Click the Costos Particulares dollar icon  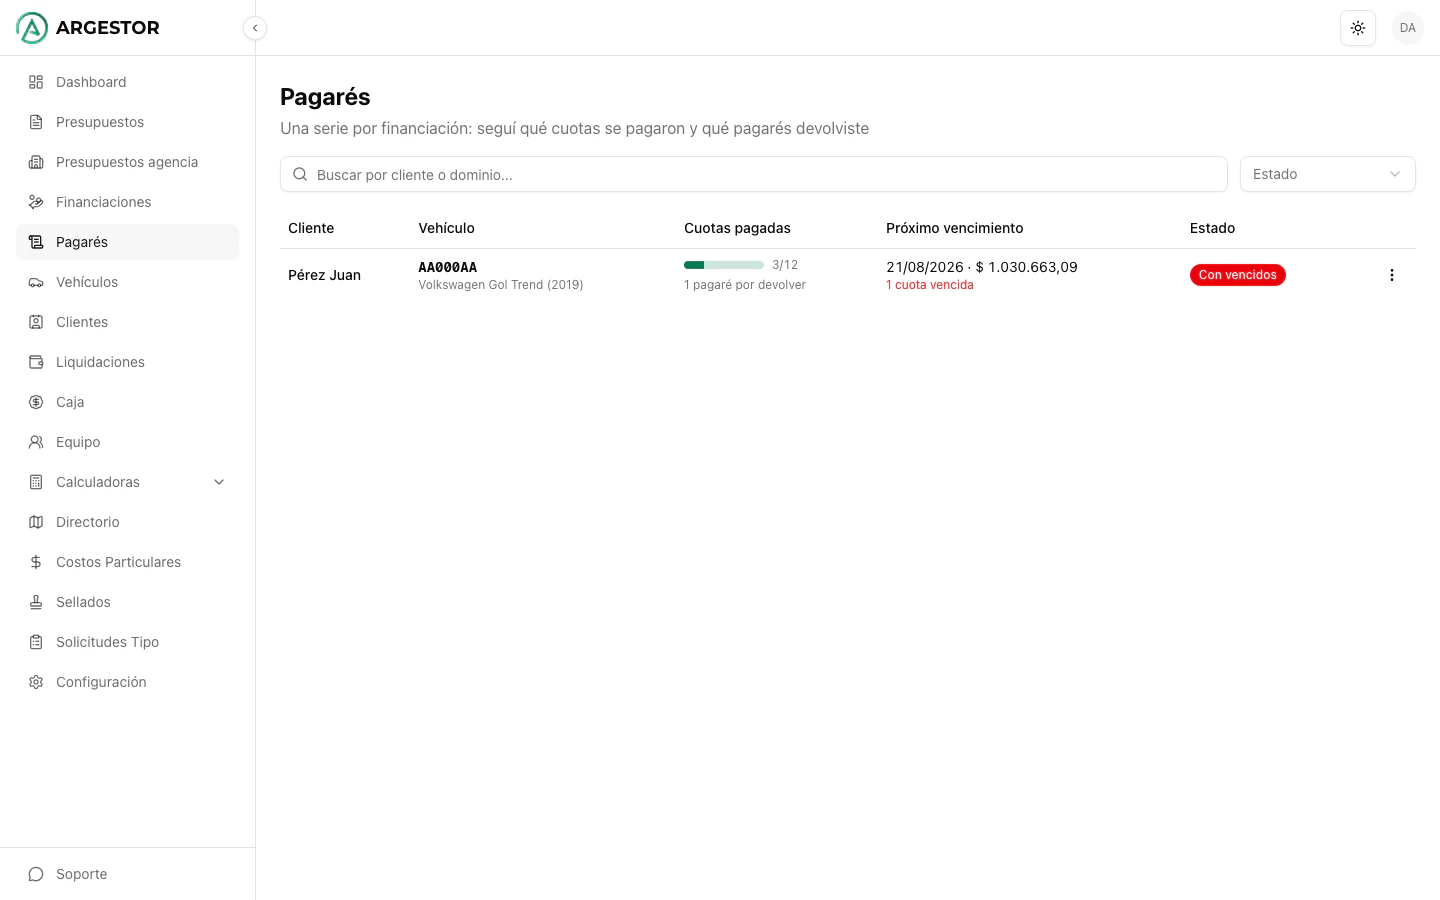(36, 562)
